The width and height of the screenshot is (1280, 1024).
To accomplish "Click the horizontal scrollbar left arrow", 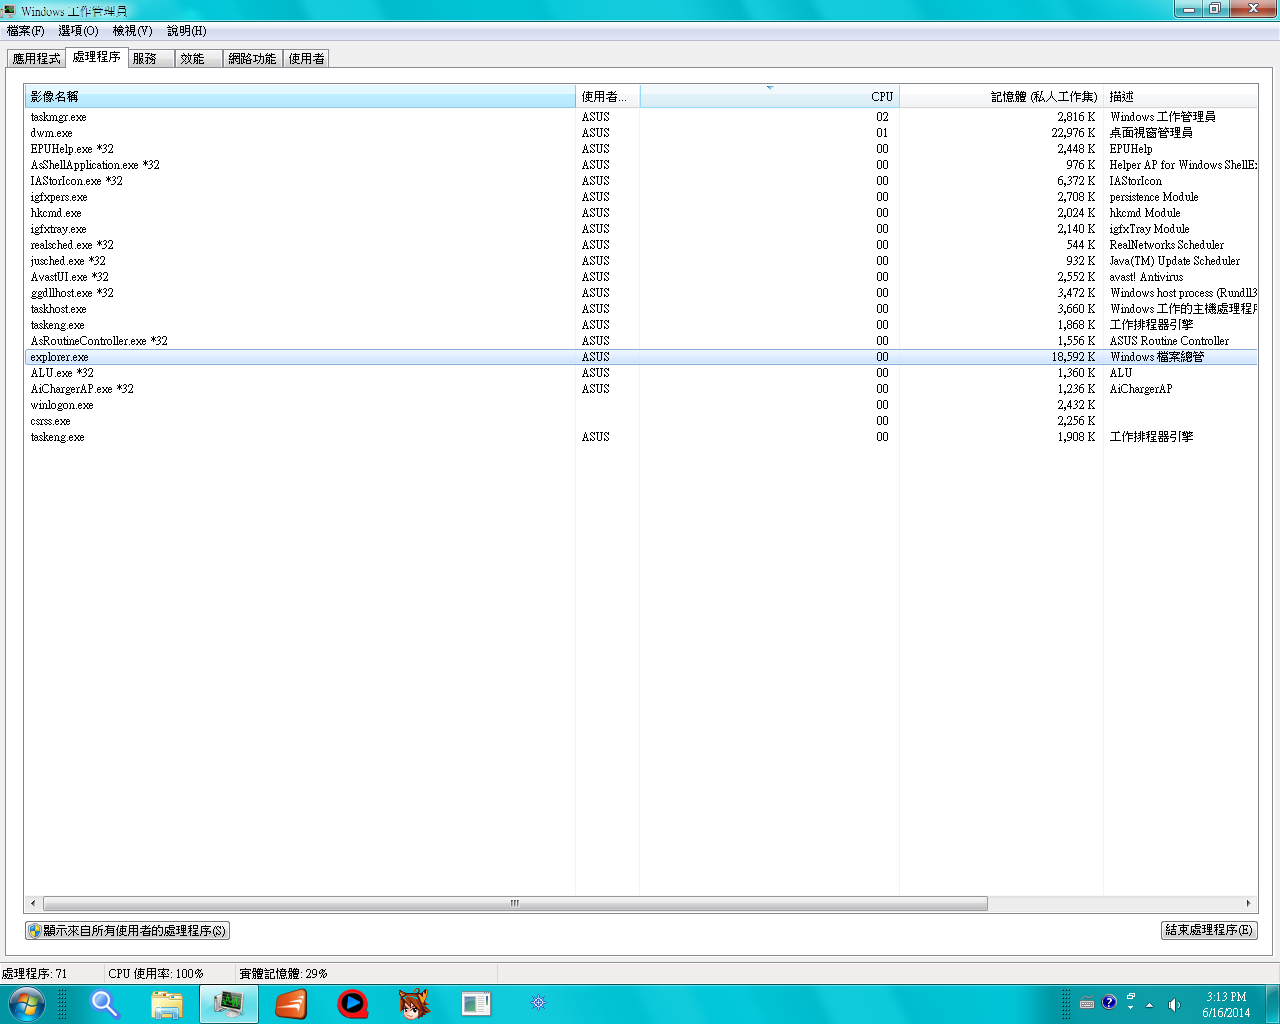I will tap(33, 903).
